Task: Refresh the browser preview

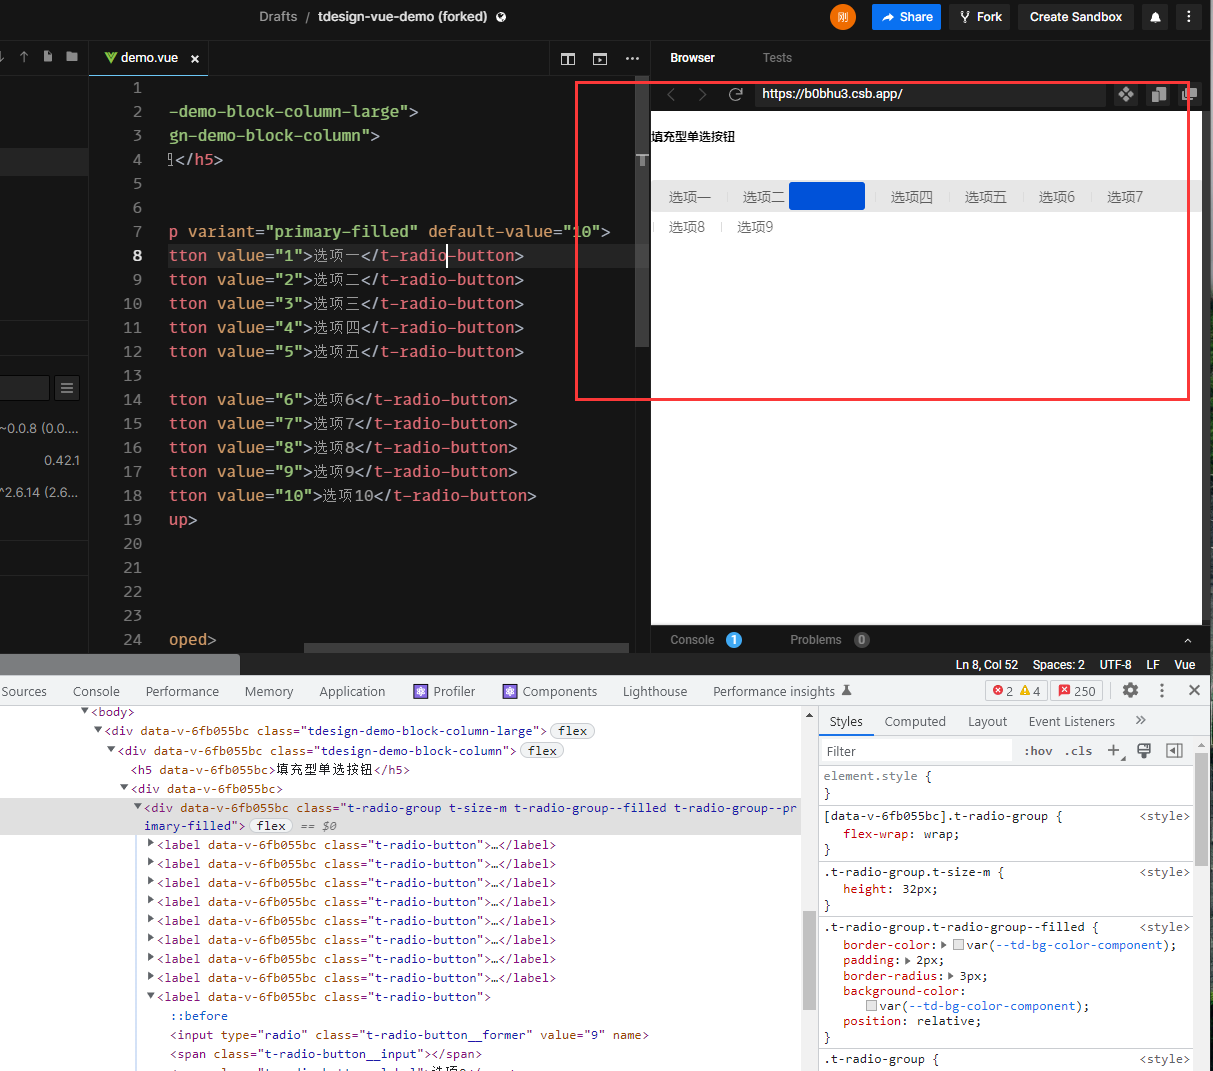Action: point(736,95)
